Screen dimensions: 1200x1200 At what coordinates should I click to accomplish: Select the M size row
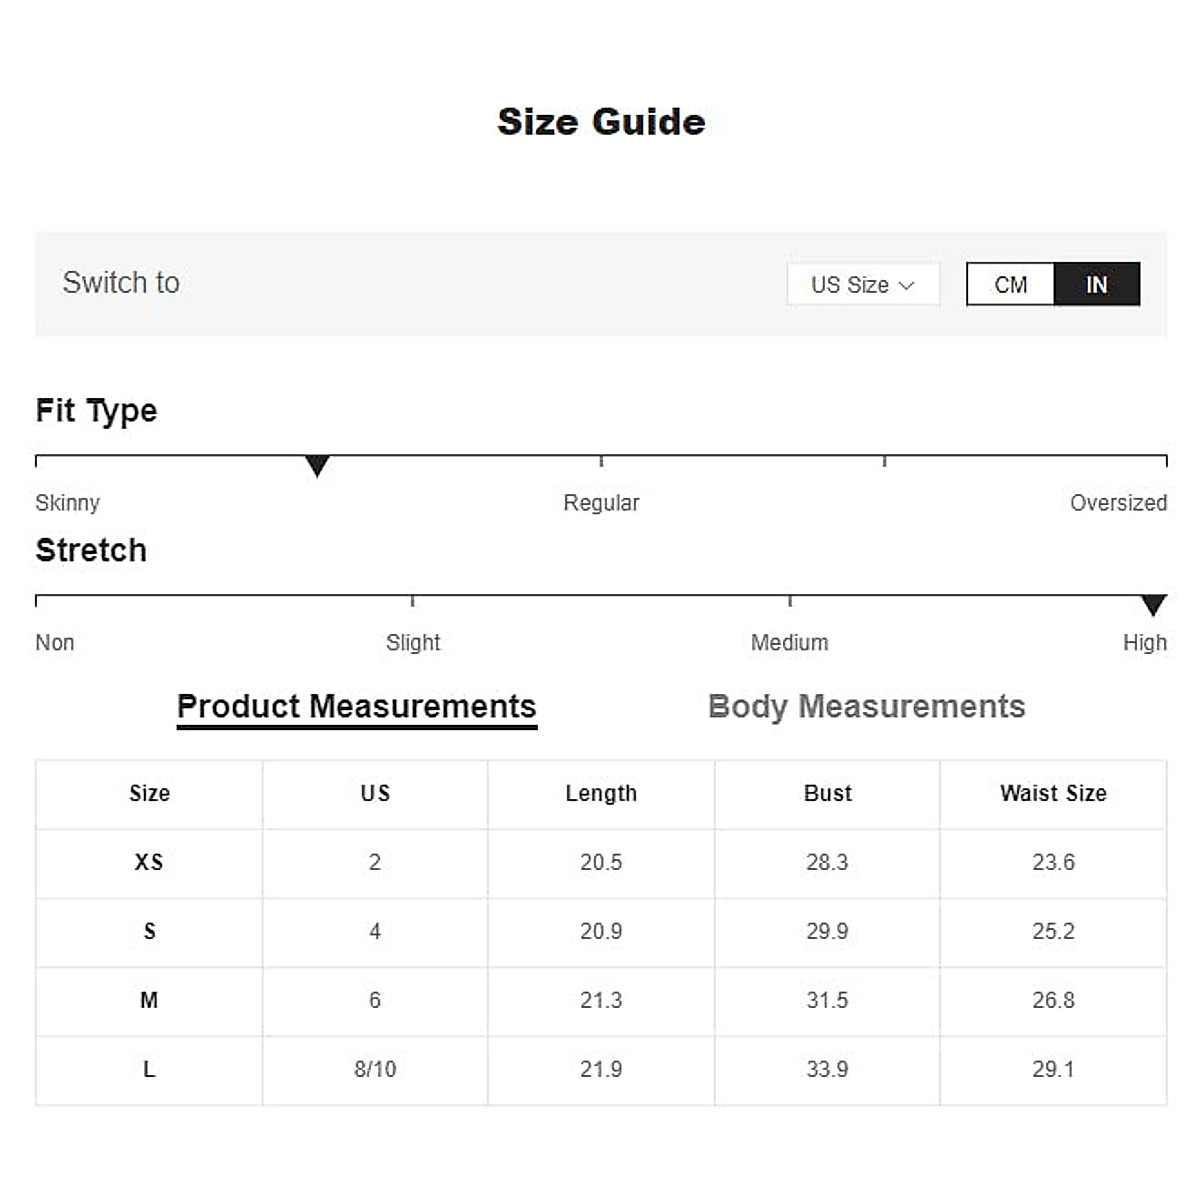(149, 1001)
